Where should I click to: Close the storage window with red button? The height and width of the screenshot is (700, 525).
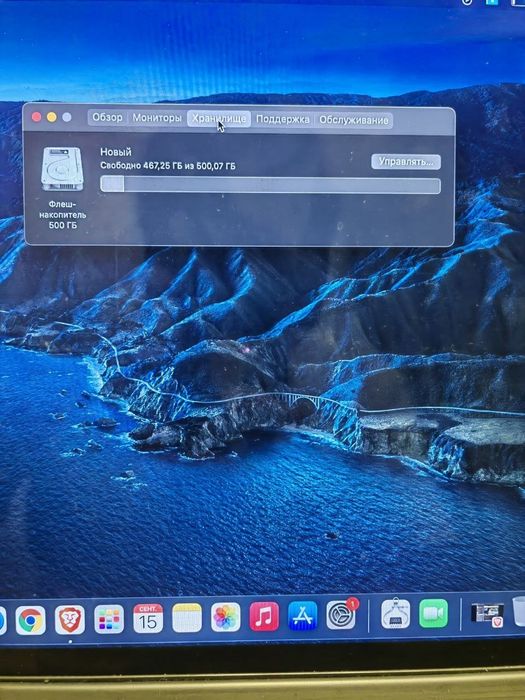(37, 117)
